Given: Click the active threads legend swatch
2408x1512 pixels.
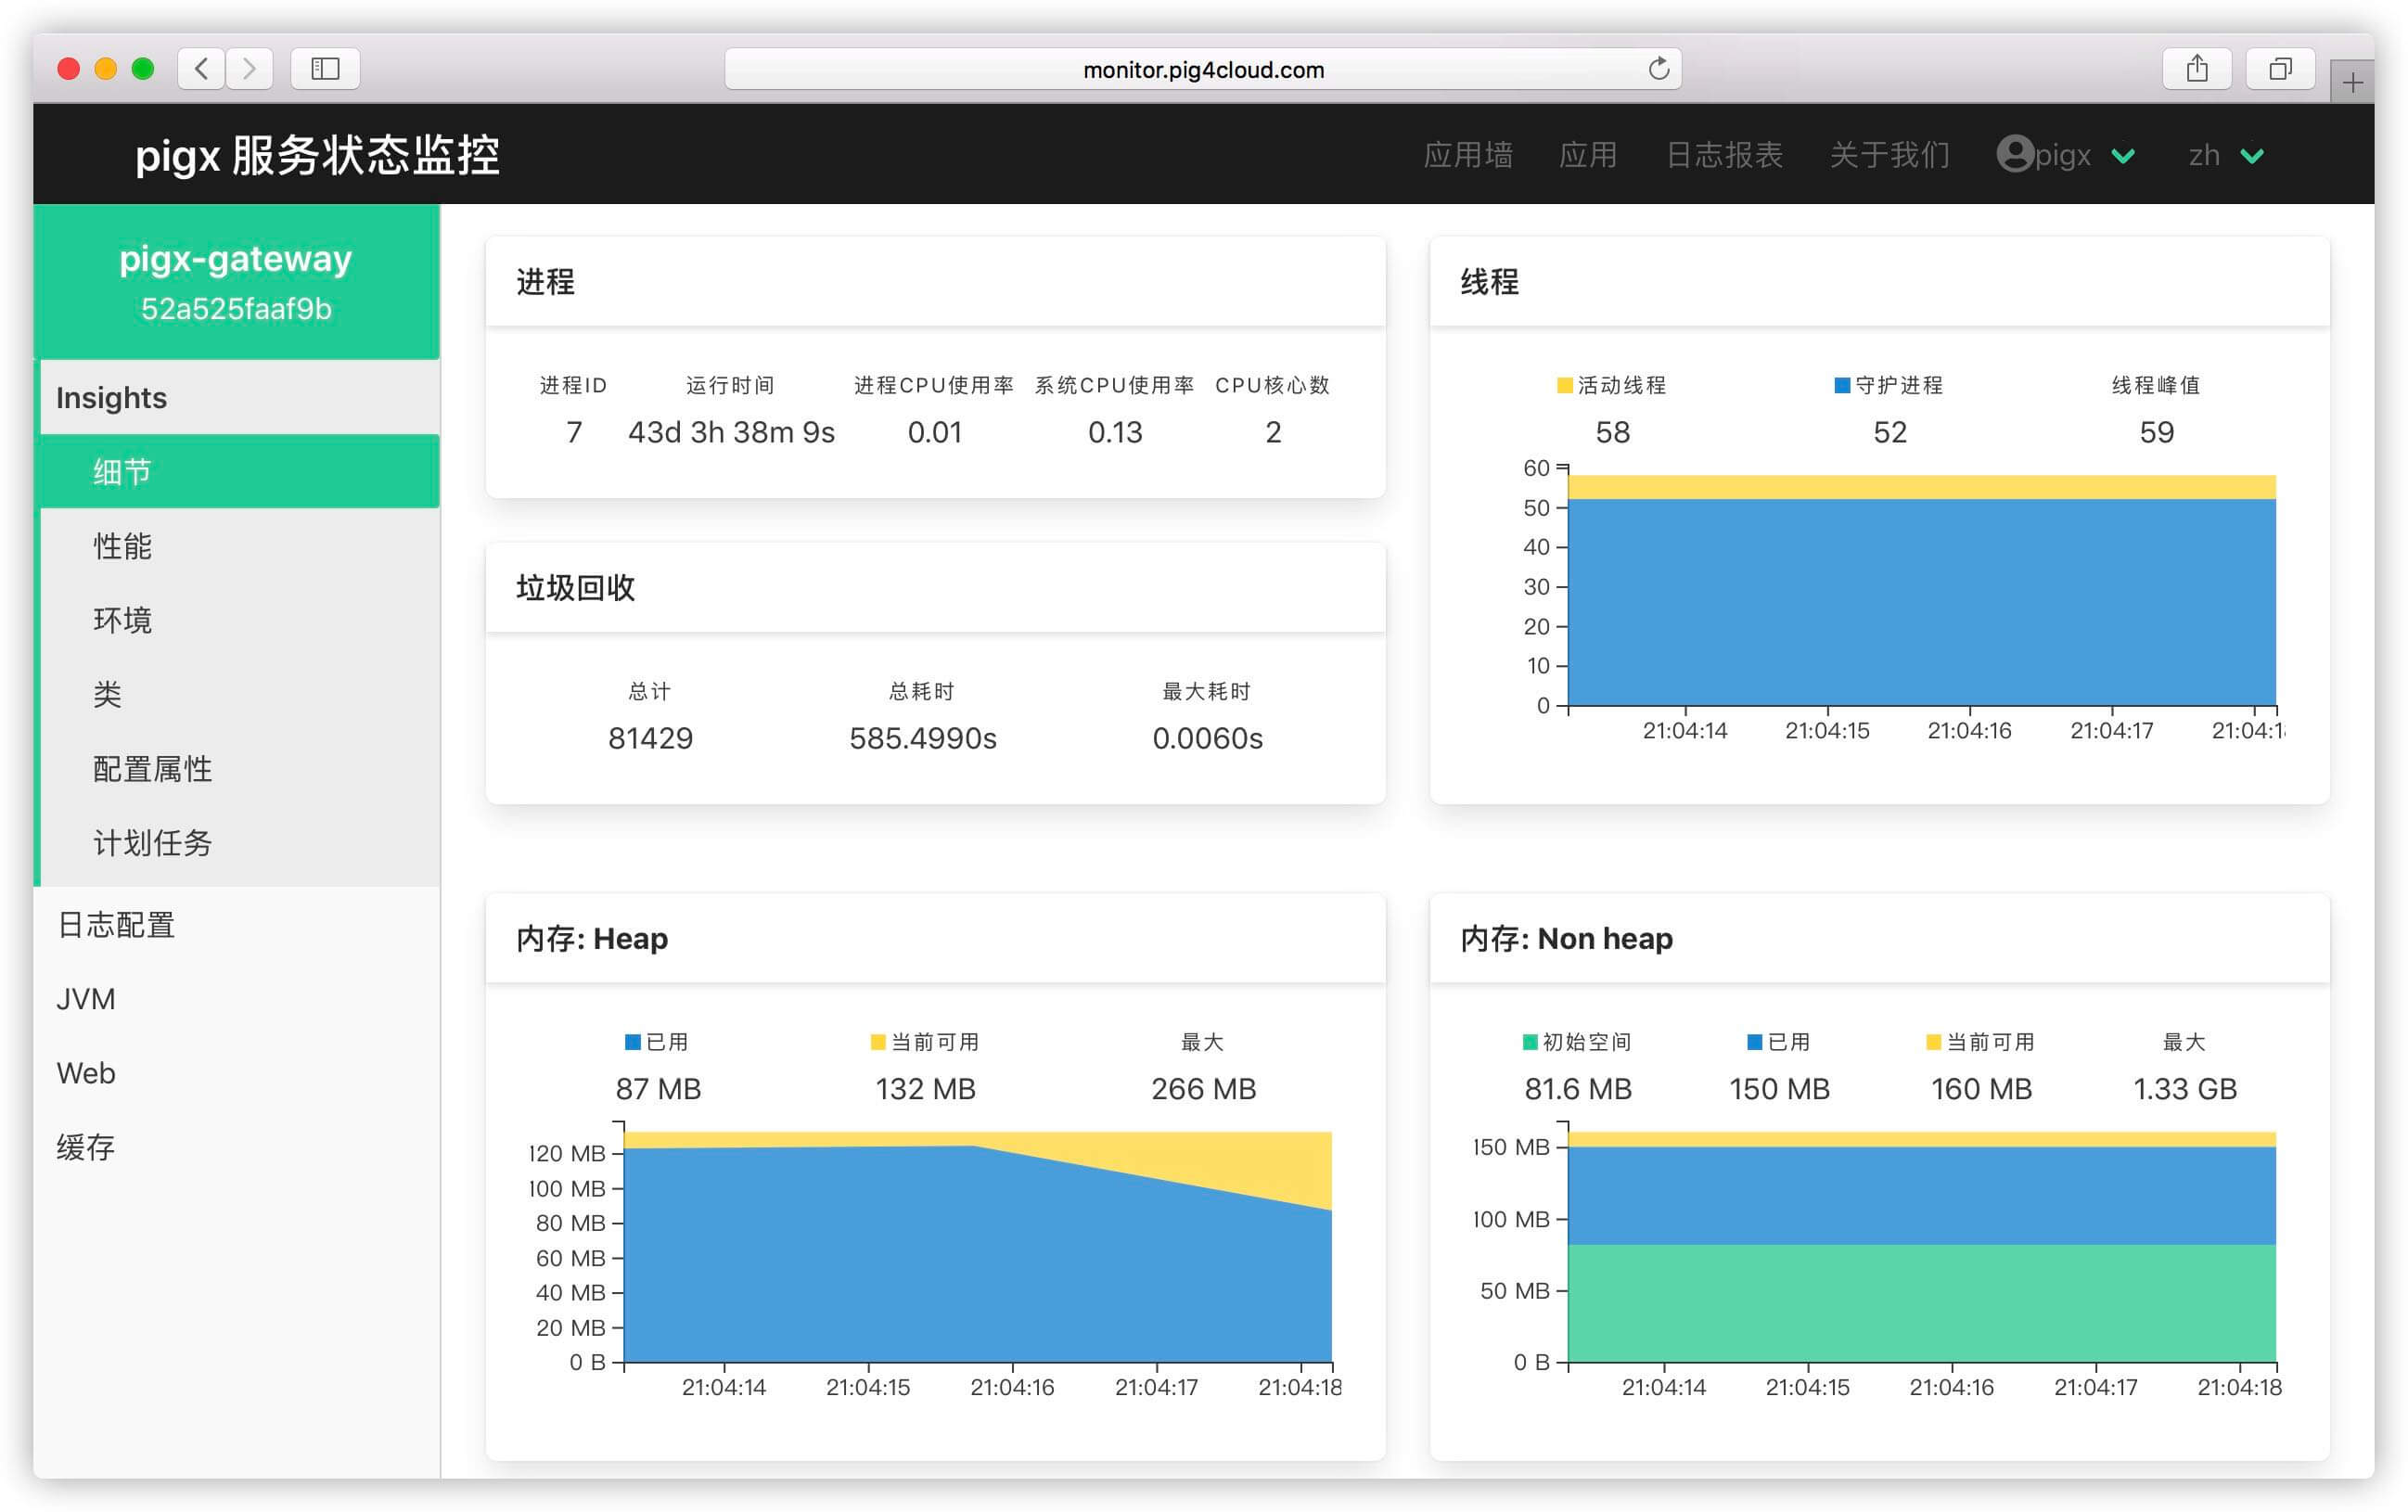Looking at the screenshot, I should [1565, 386].
